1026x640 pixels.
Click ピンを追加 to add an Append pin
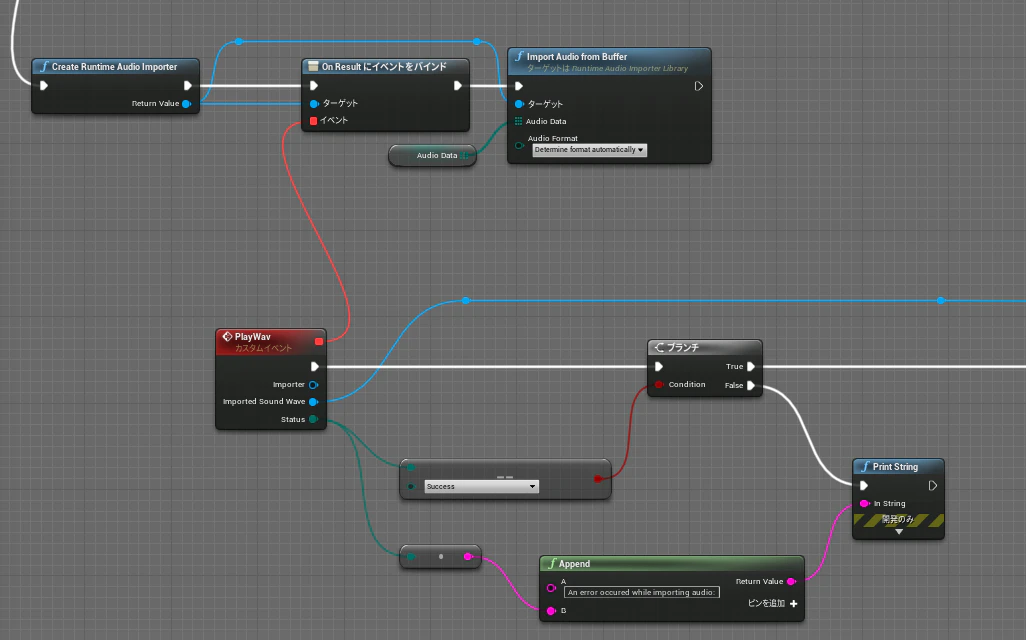[773, 603]
